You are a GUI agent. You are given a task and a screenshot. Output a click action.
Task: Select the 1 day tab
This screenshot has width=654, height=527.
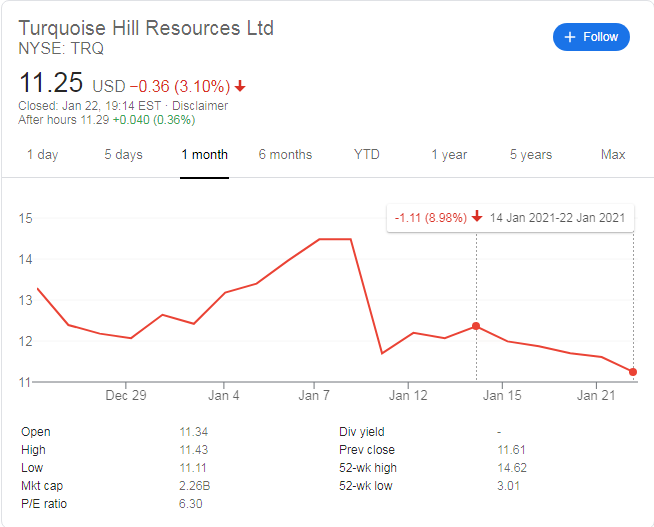coord(43,155)
